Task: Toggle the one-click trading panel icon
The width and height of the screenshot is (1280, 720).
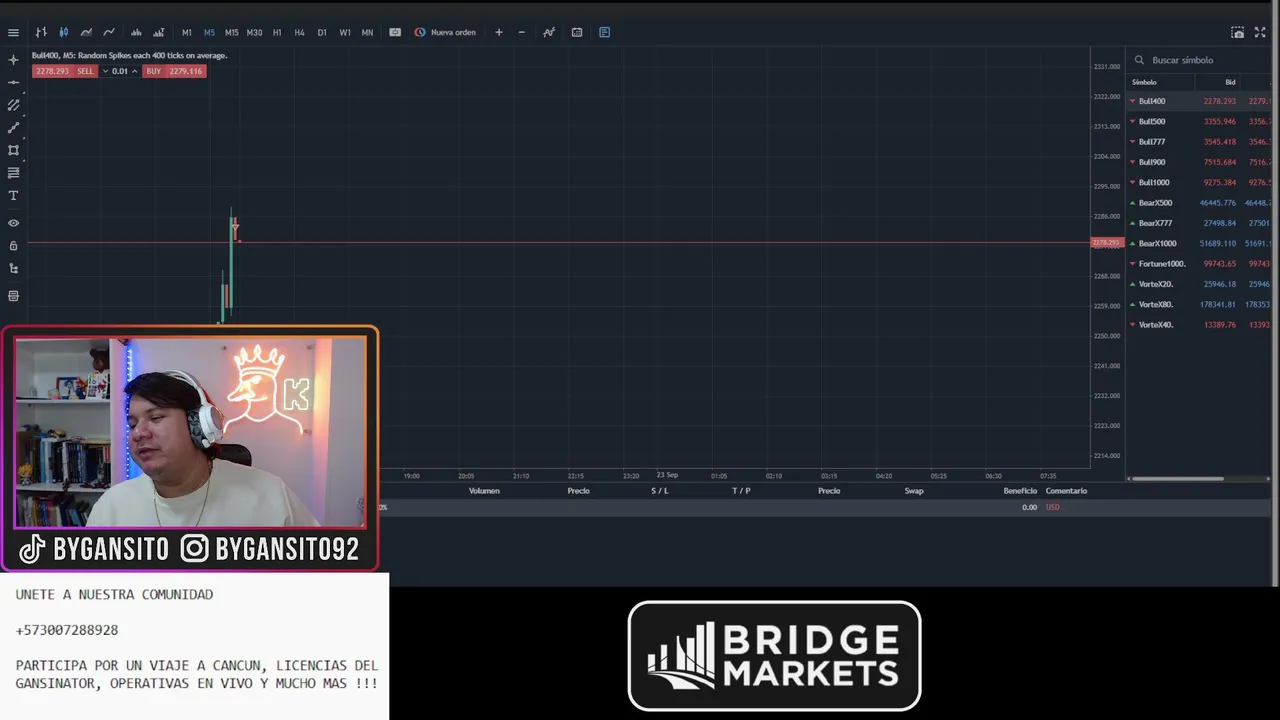Action: click(395, 32)
